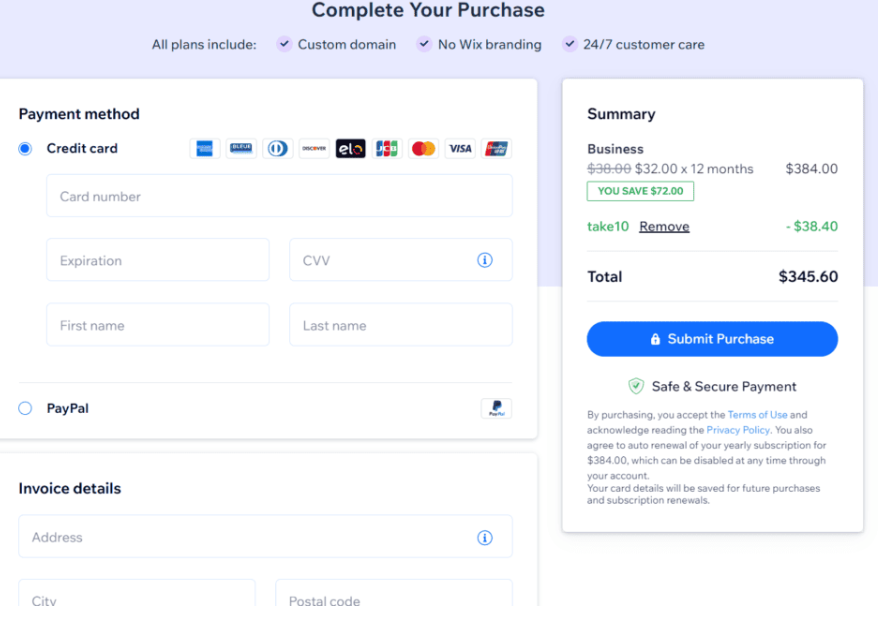Open the Terms of Use link
The height and width of the screenshot is (625, 878).
pyautogui.click(x=757, y=415)
